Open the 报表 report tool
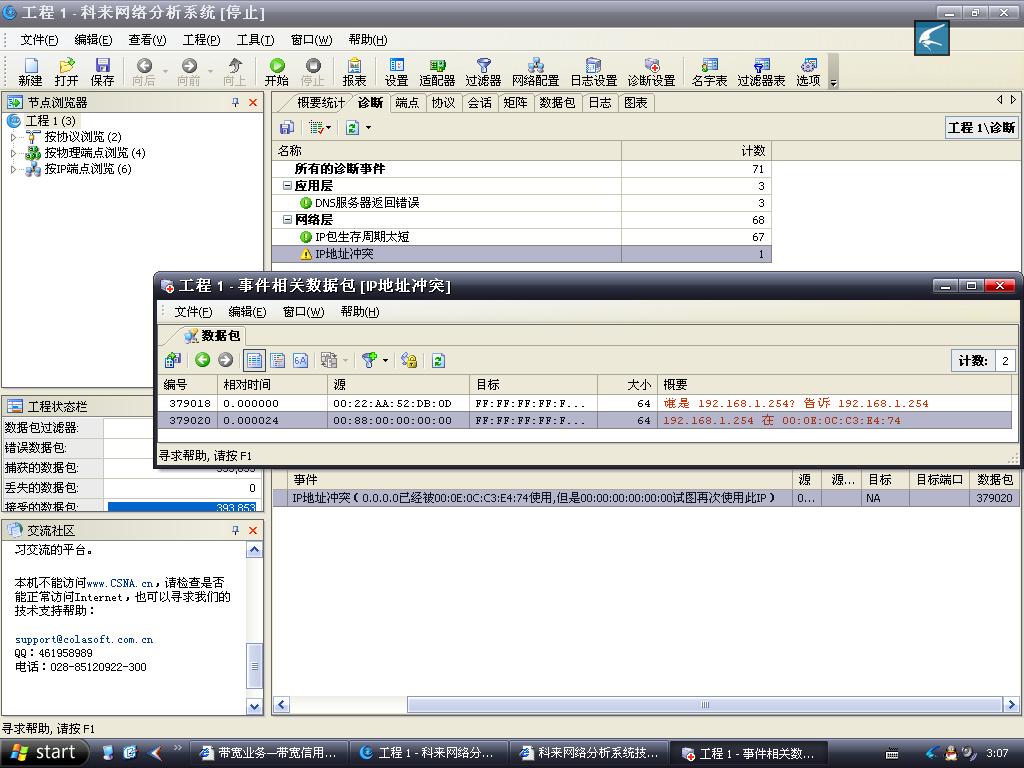This screenshot has height=768, width=1024. (x=354, y=71)
